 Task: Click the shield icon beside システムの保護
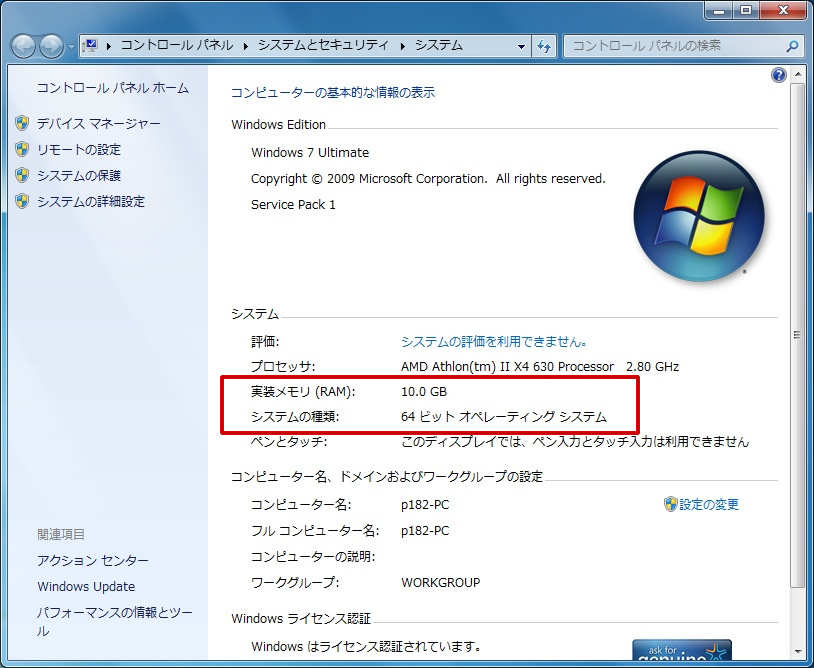(22, 175)
